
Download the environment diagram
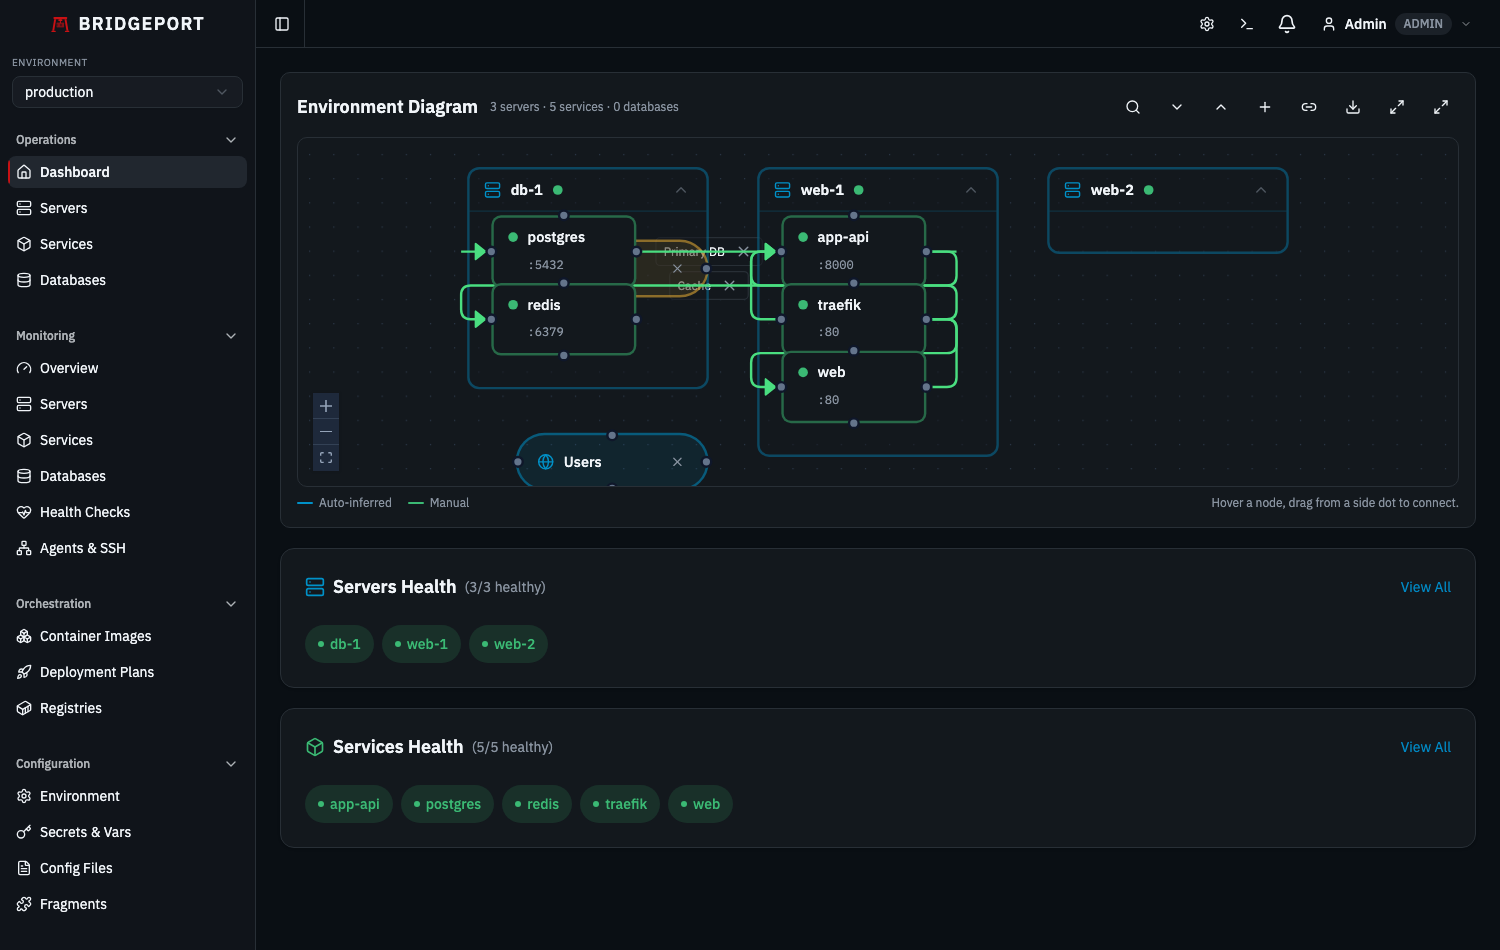(1353, 107)
